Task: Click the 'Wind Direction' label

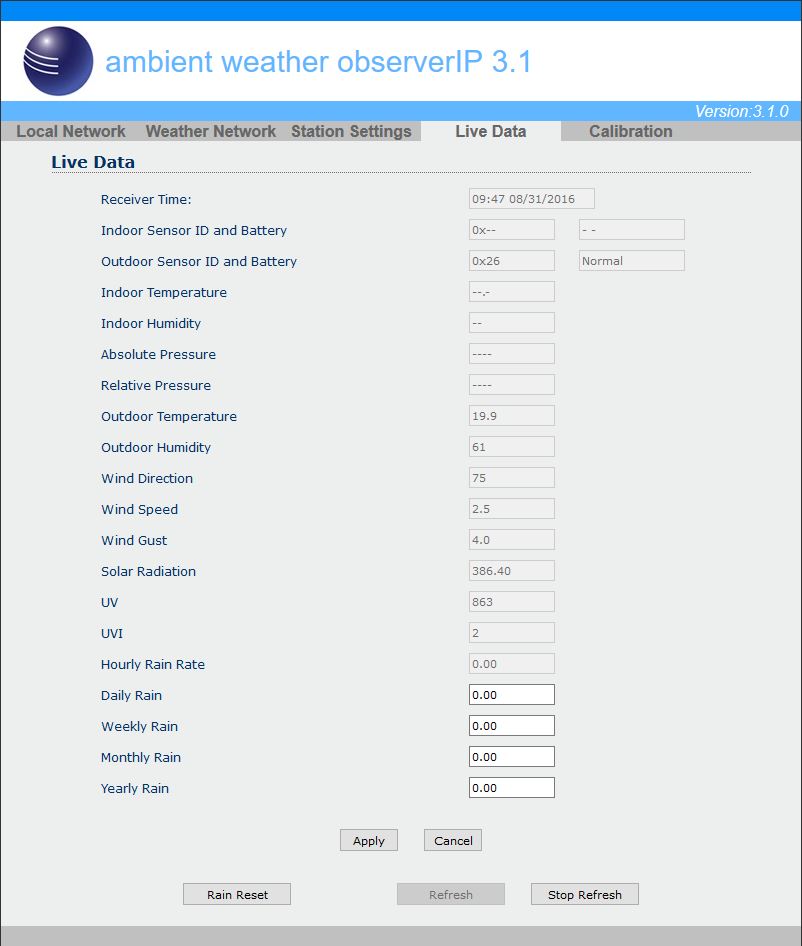Action: (x=147, y=478)
